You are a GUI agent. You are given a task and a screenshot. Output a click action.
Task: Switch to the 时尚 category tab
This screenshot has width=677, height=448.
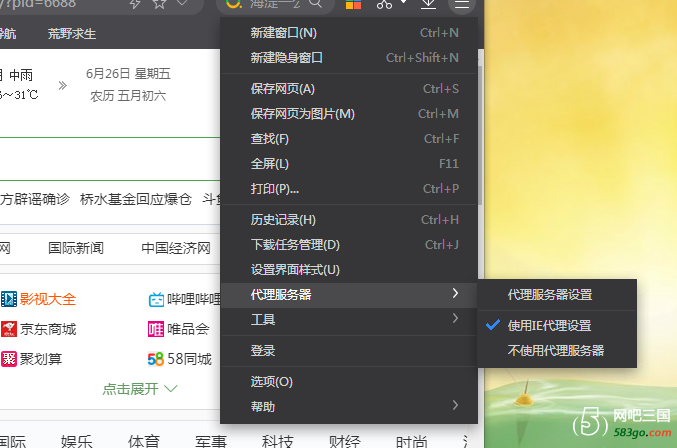pos(411,441)
